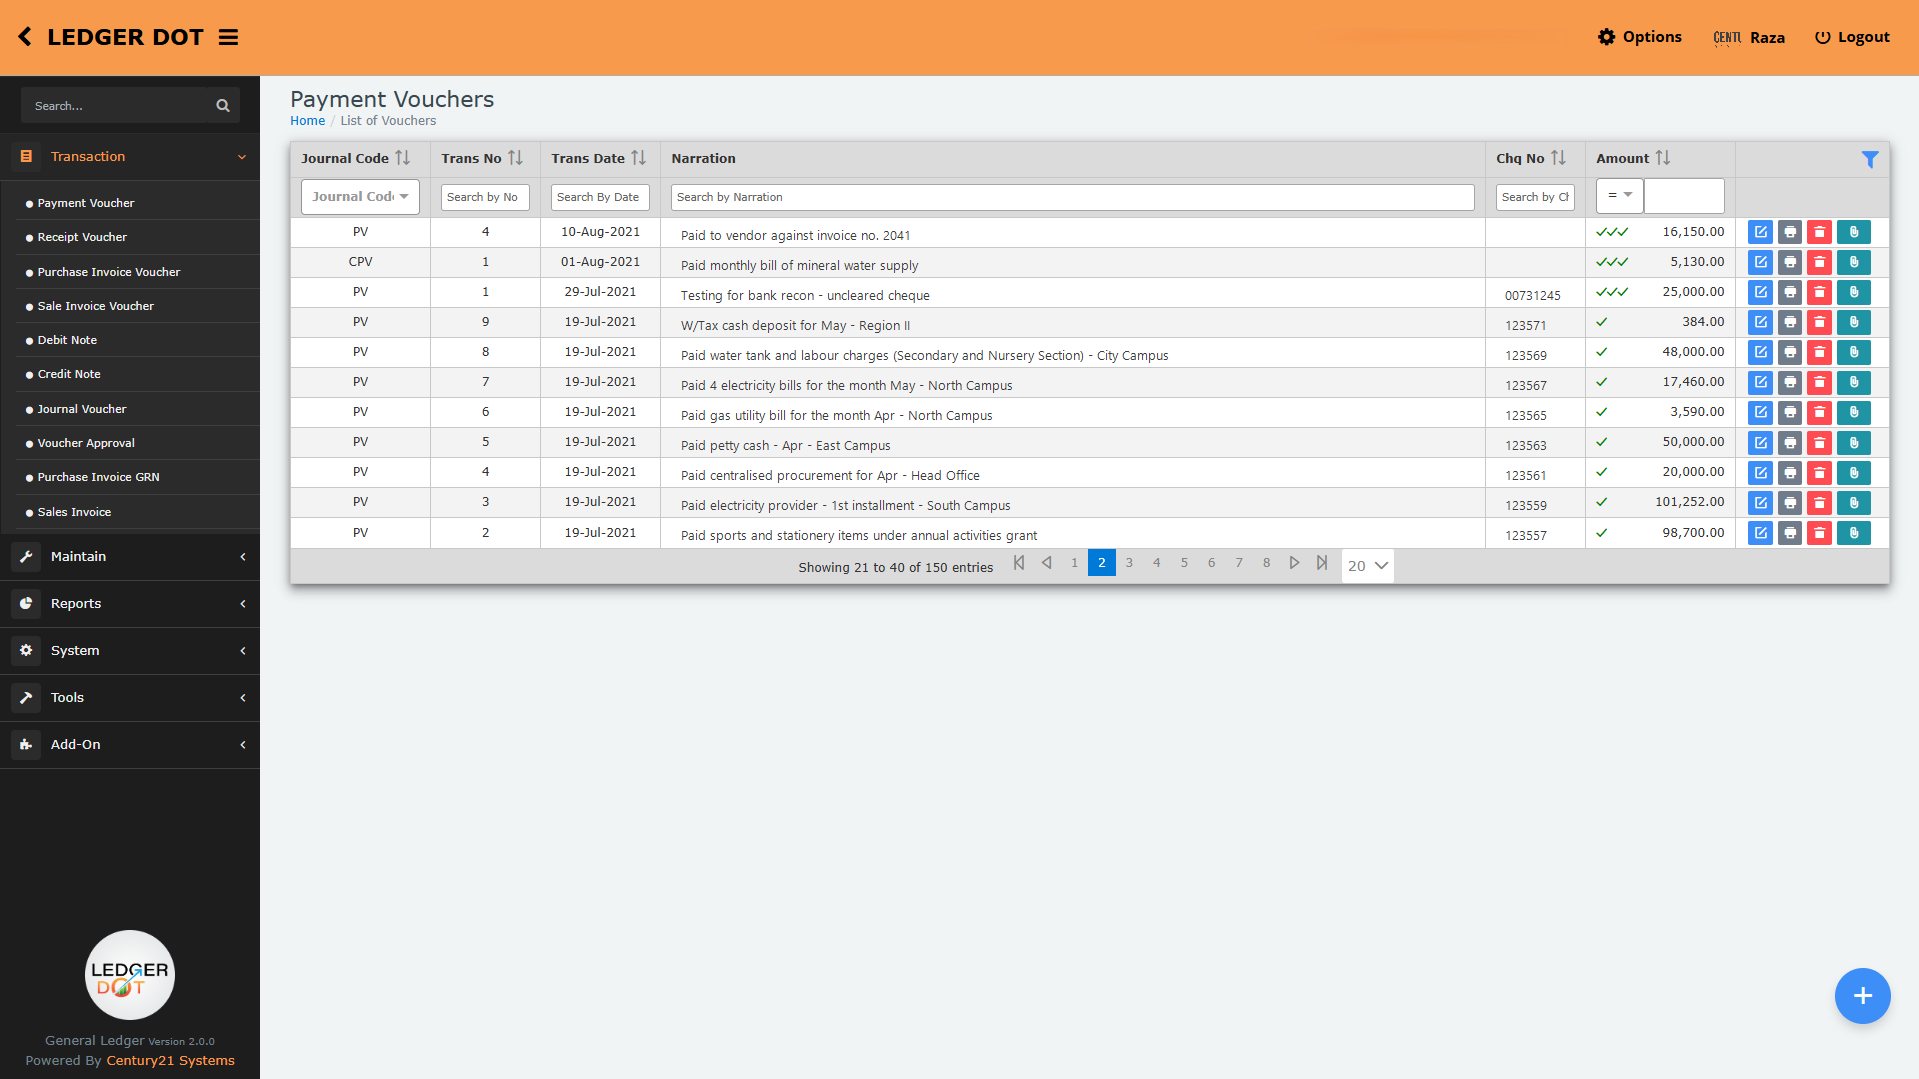Print the 5,130.00 CPV voucher

point(1790,262)
